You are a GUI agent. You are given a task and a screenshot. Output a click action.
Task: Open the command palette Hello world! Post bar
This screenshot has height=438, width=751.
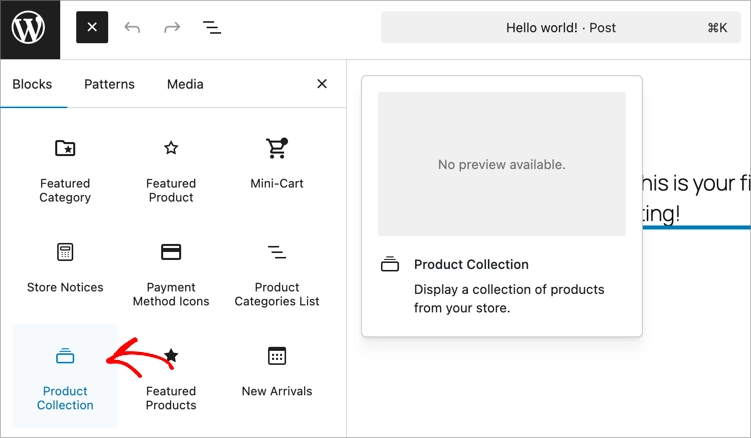point(561,28)
